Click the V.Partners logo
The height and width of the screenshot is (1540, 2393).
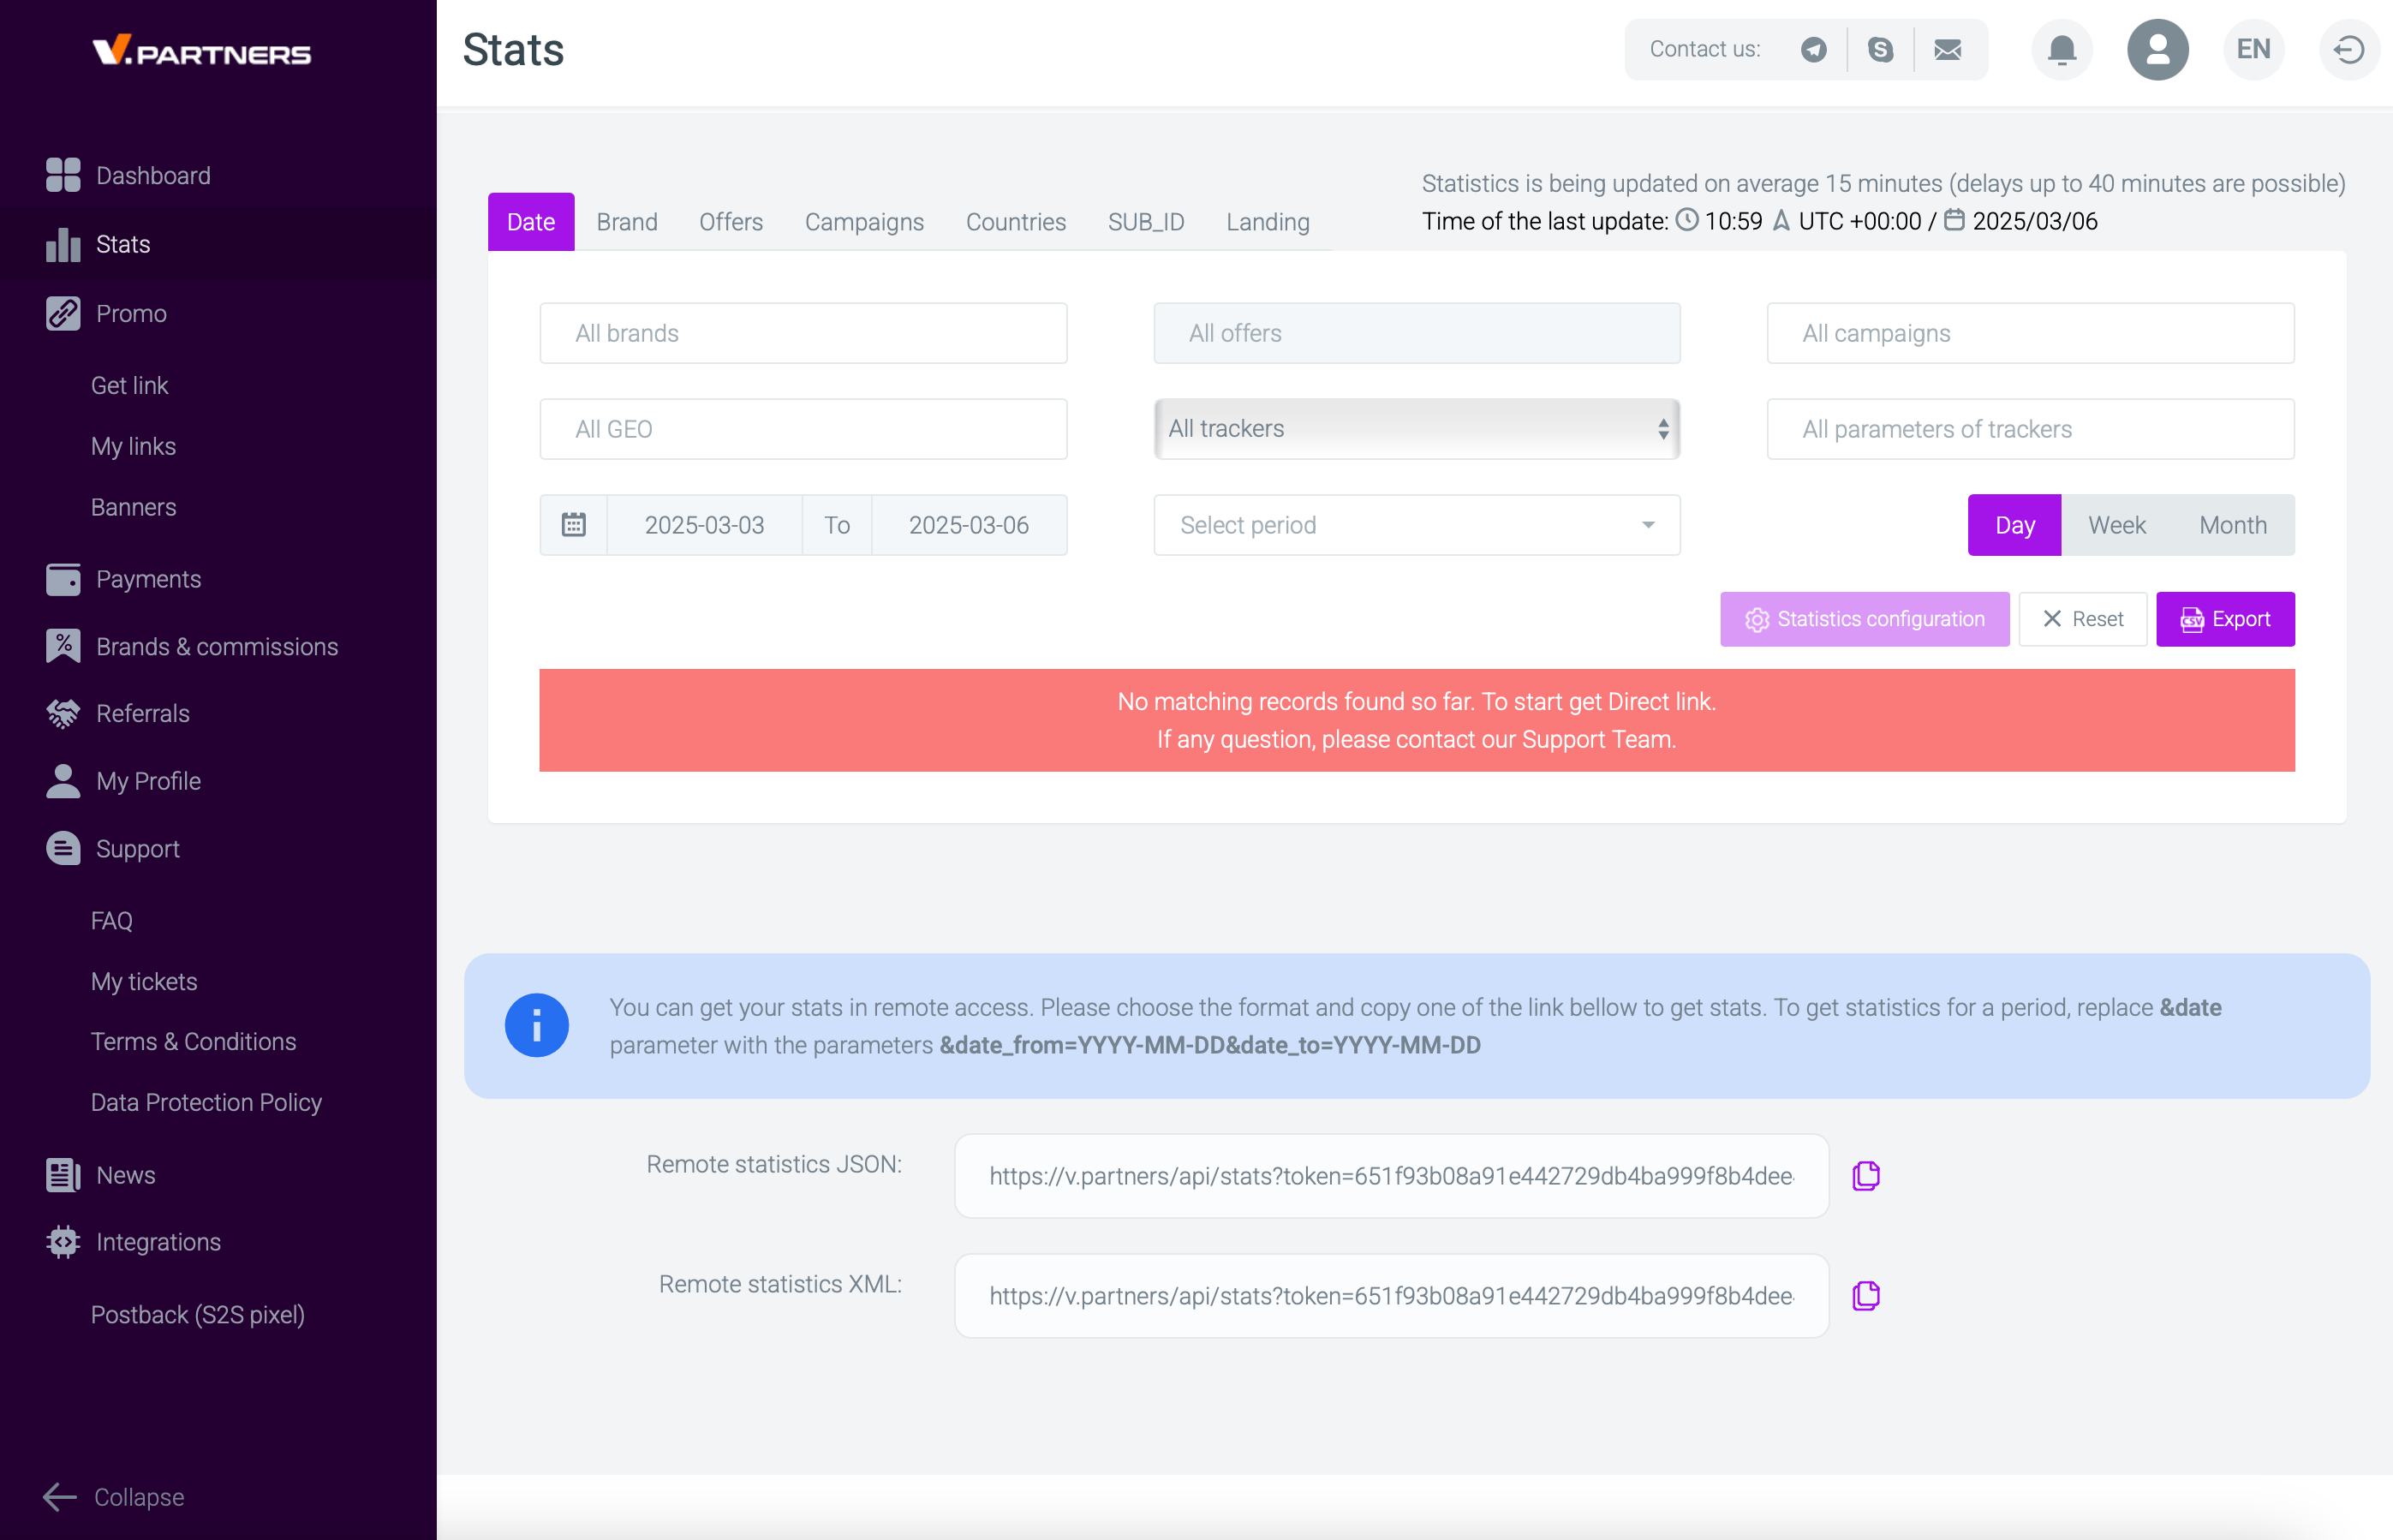(x=201, y=50)
